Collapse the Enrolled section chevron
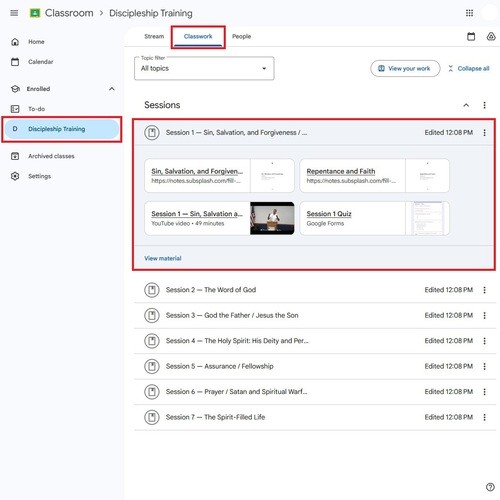This screenshot has height=500, width=500. (x=112, y=89)
